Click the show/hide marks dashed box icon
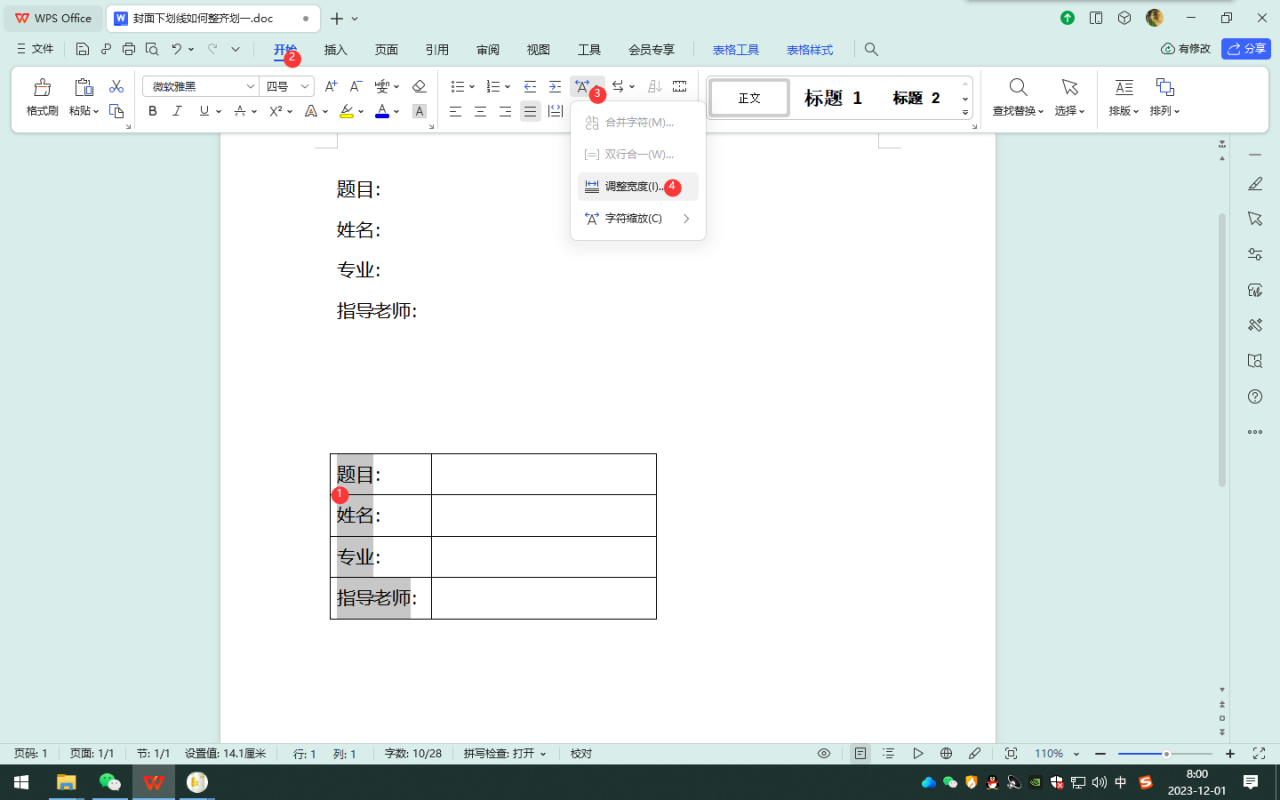 coord(680,87)
